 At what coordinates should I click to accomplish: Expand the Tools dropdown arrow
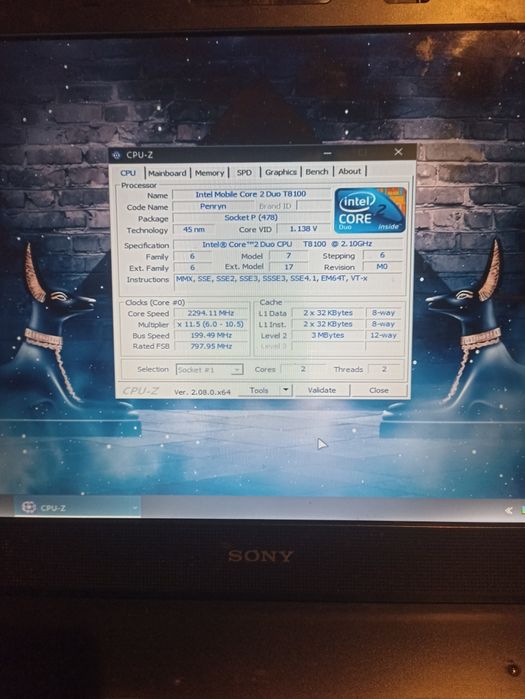(x=286, y=390)
